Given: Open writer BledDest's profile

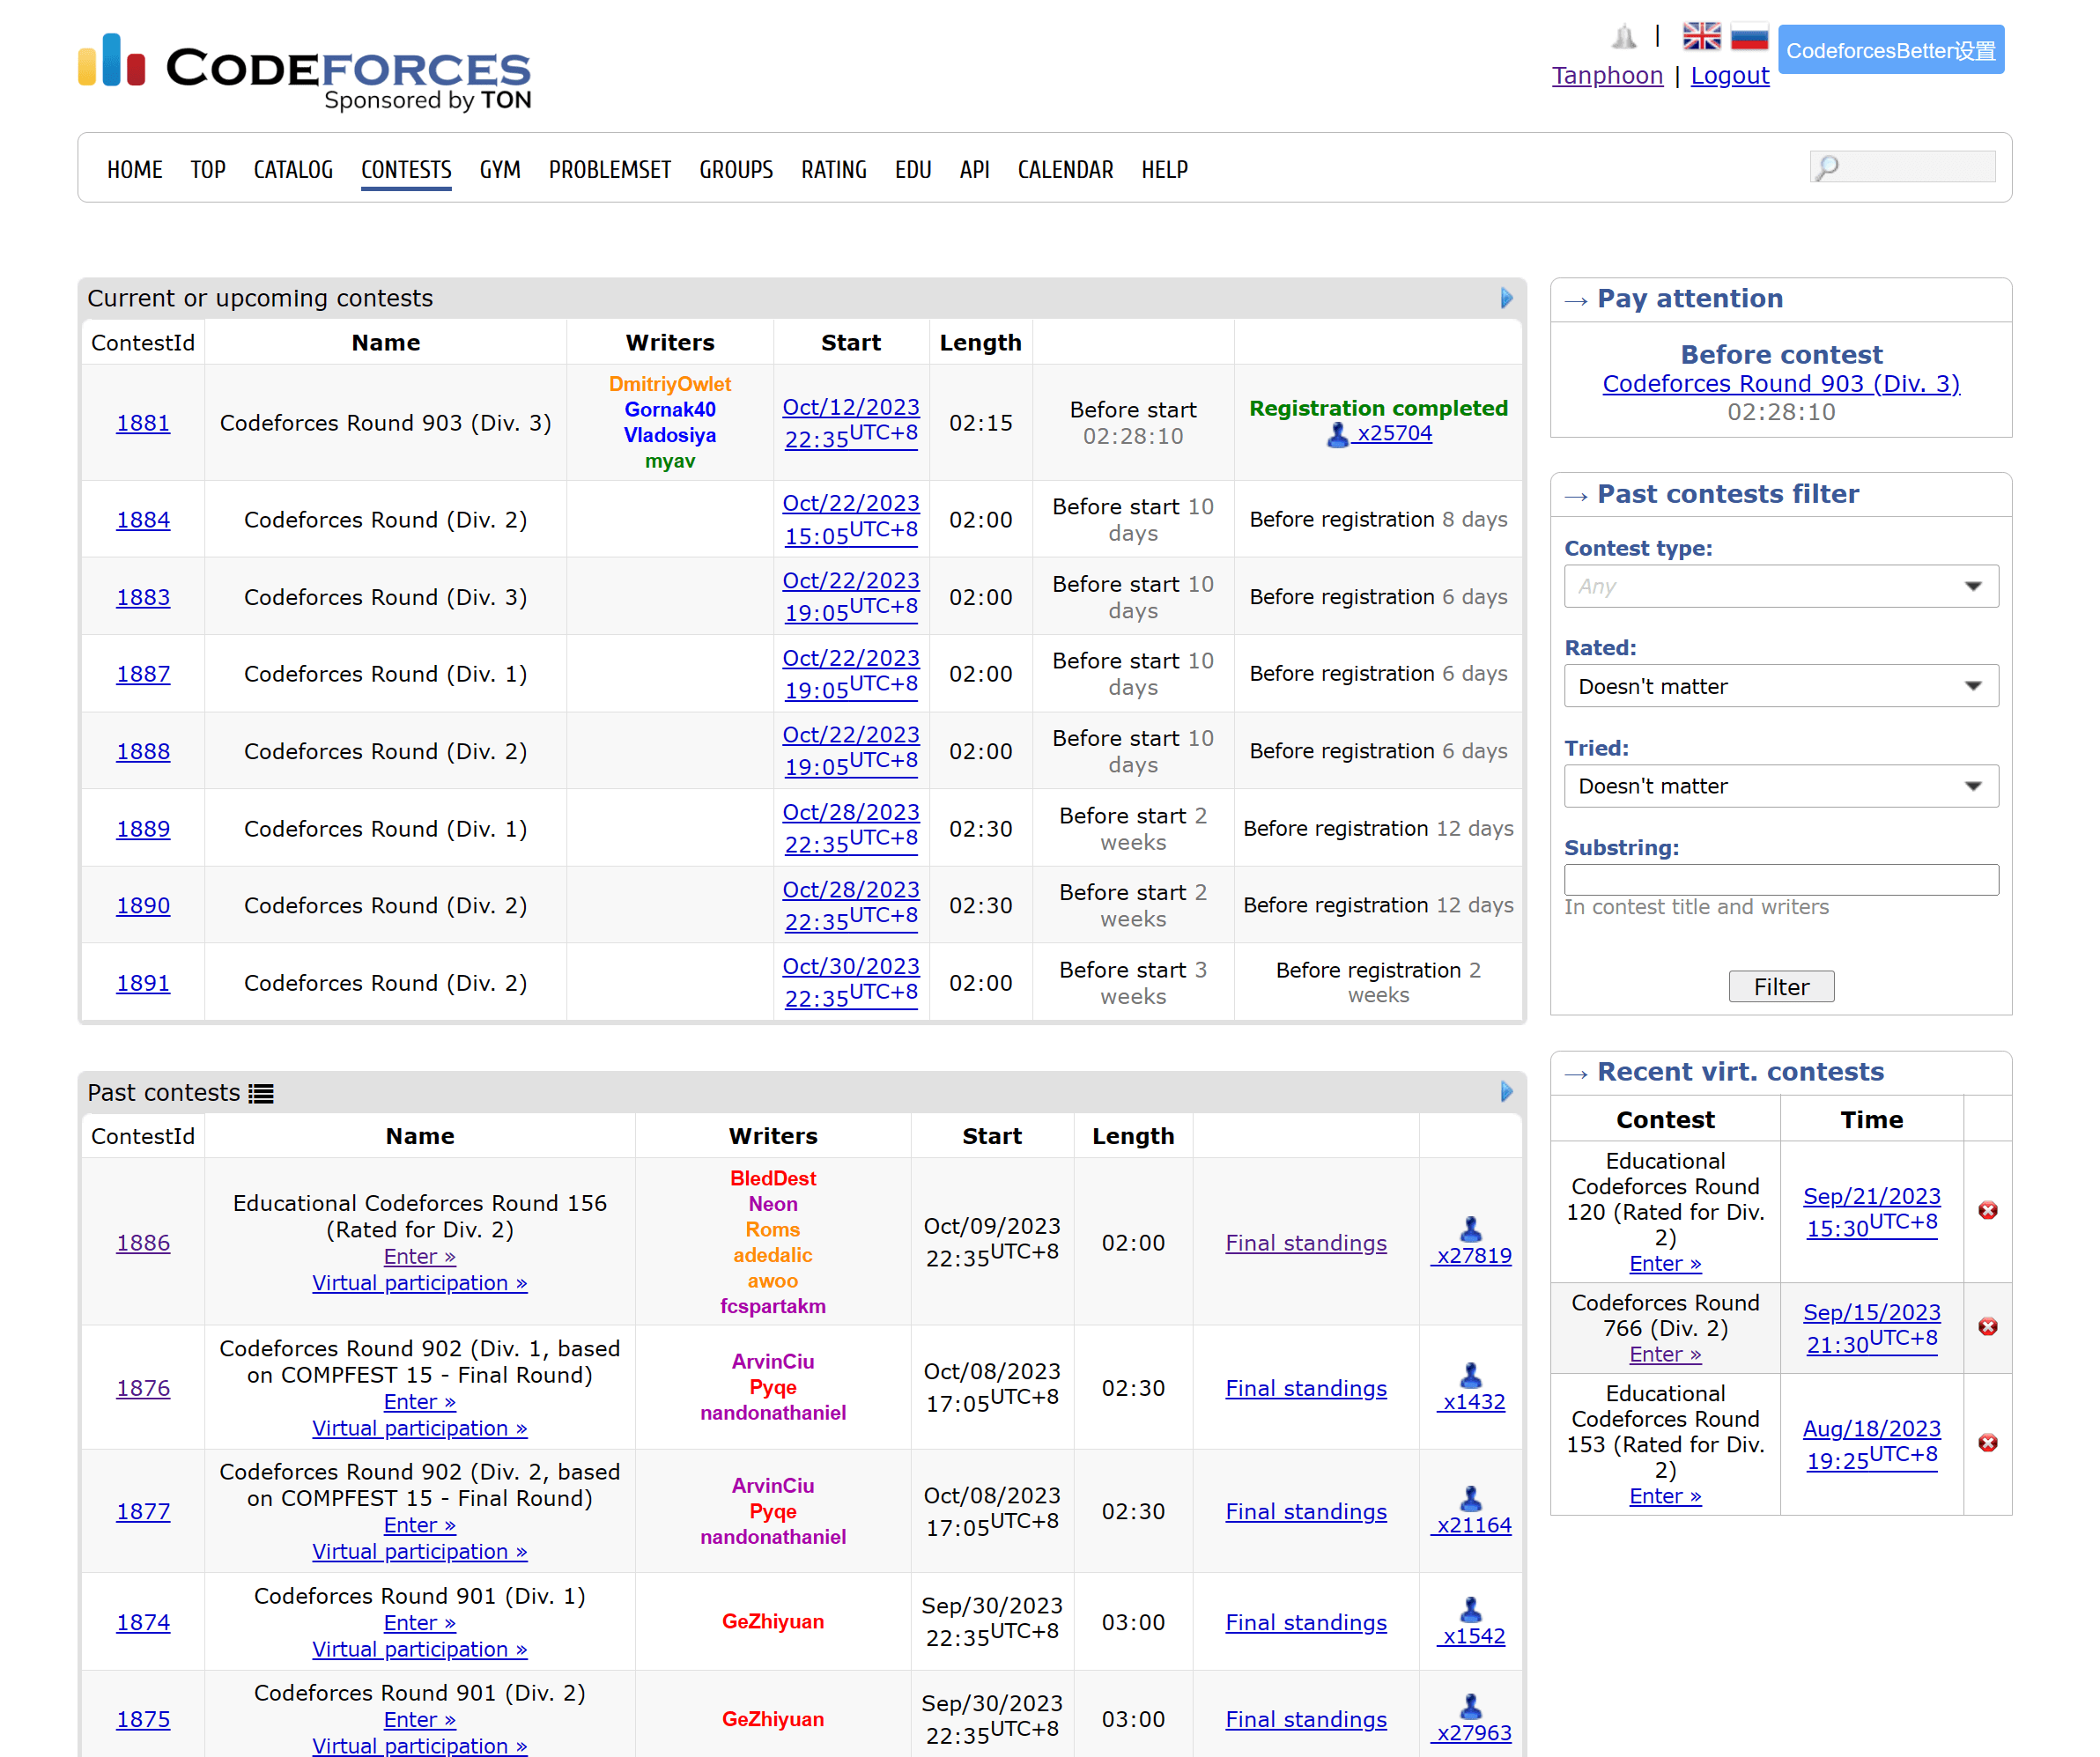Looking at the screenshot, I should pyautogui.click(x=773, y=1178).
